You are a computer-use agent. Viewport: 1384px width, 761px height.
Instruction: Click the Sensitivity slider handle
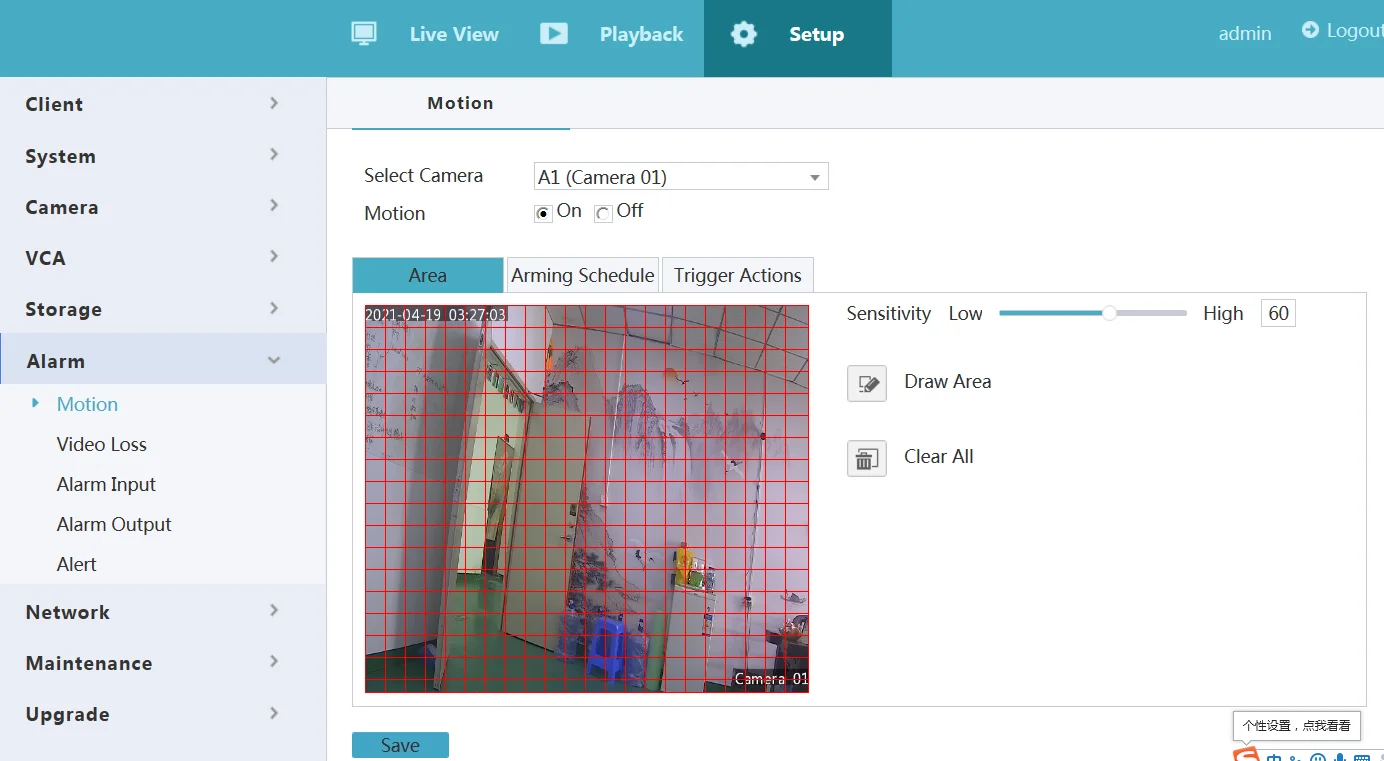point(1109,313)
